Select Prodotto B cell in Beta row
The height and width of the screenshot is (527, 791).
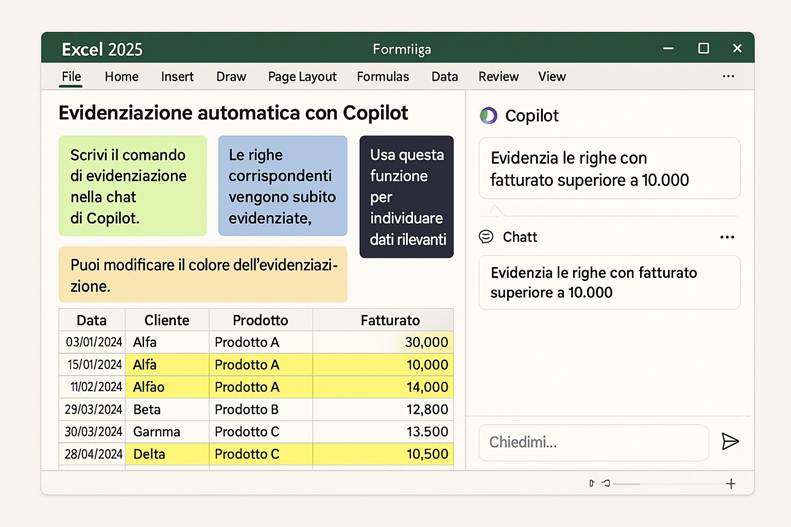point(261,409)
